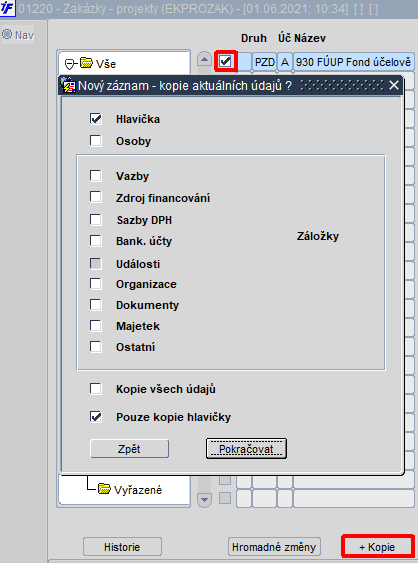
Task: Toggle the highlighted row selection checkbox
Action: point(226,61)
